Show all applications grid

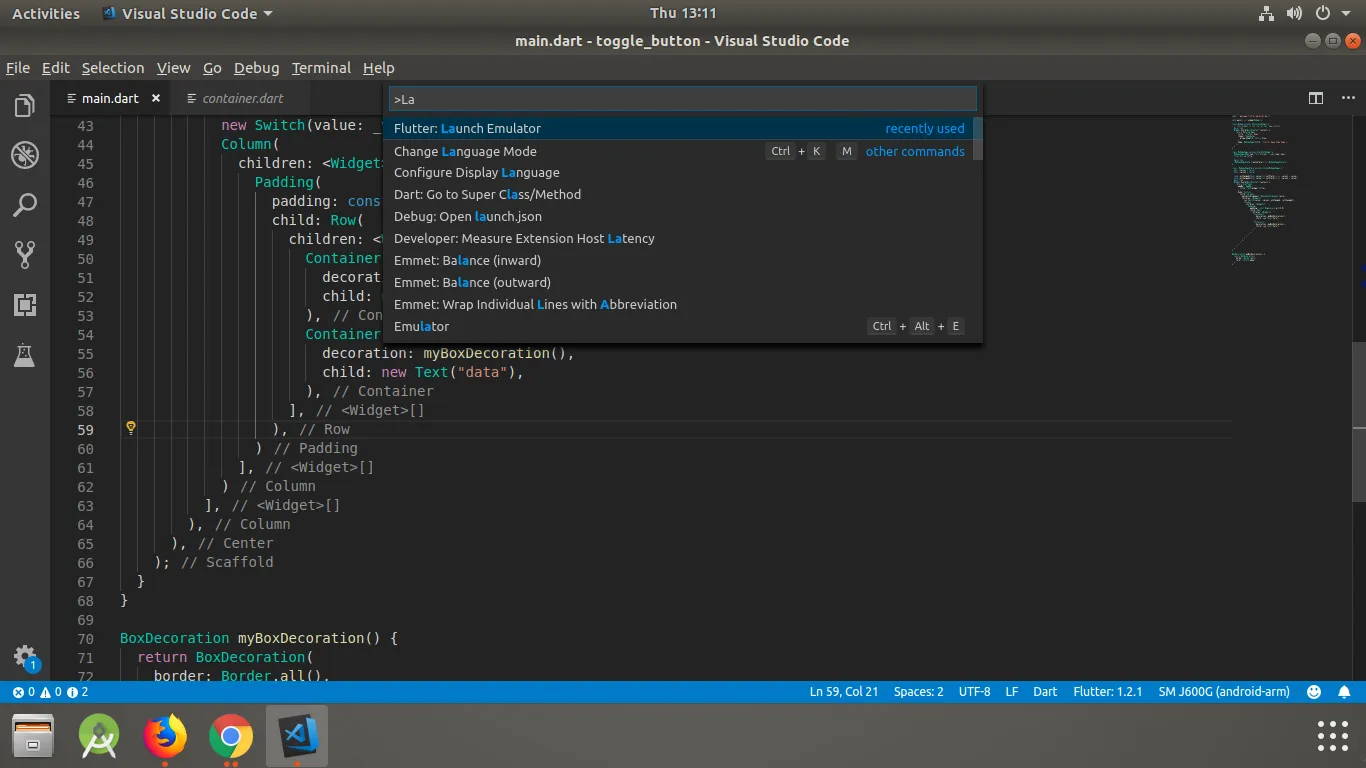pos(1333,736)
